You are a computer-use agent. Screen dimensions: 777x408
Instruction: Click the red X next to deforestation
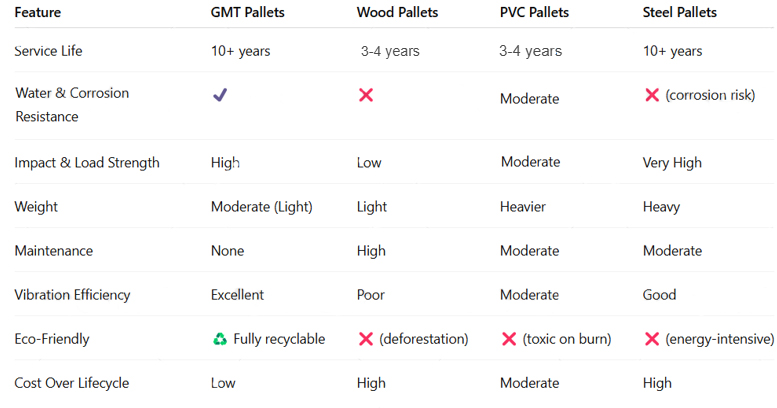[x=366, y=339]
